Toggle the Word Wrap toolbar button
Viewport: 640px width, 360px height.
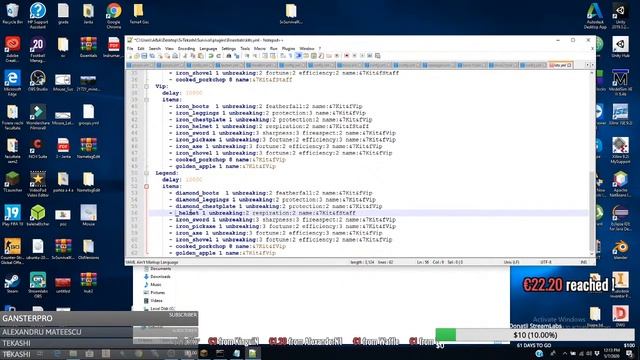coord(283,56)
